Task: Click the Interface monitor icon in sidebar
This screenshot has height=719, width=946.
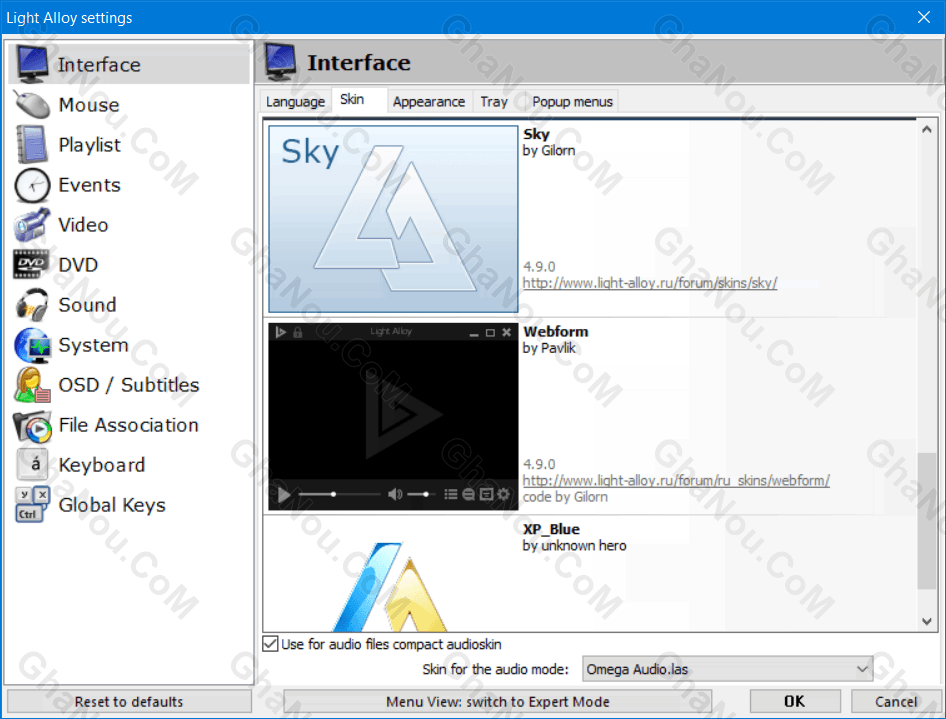Action: pos(33,64)
